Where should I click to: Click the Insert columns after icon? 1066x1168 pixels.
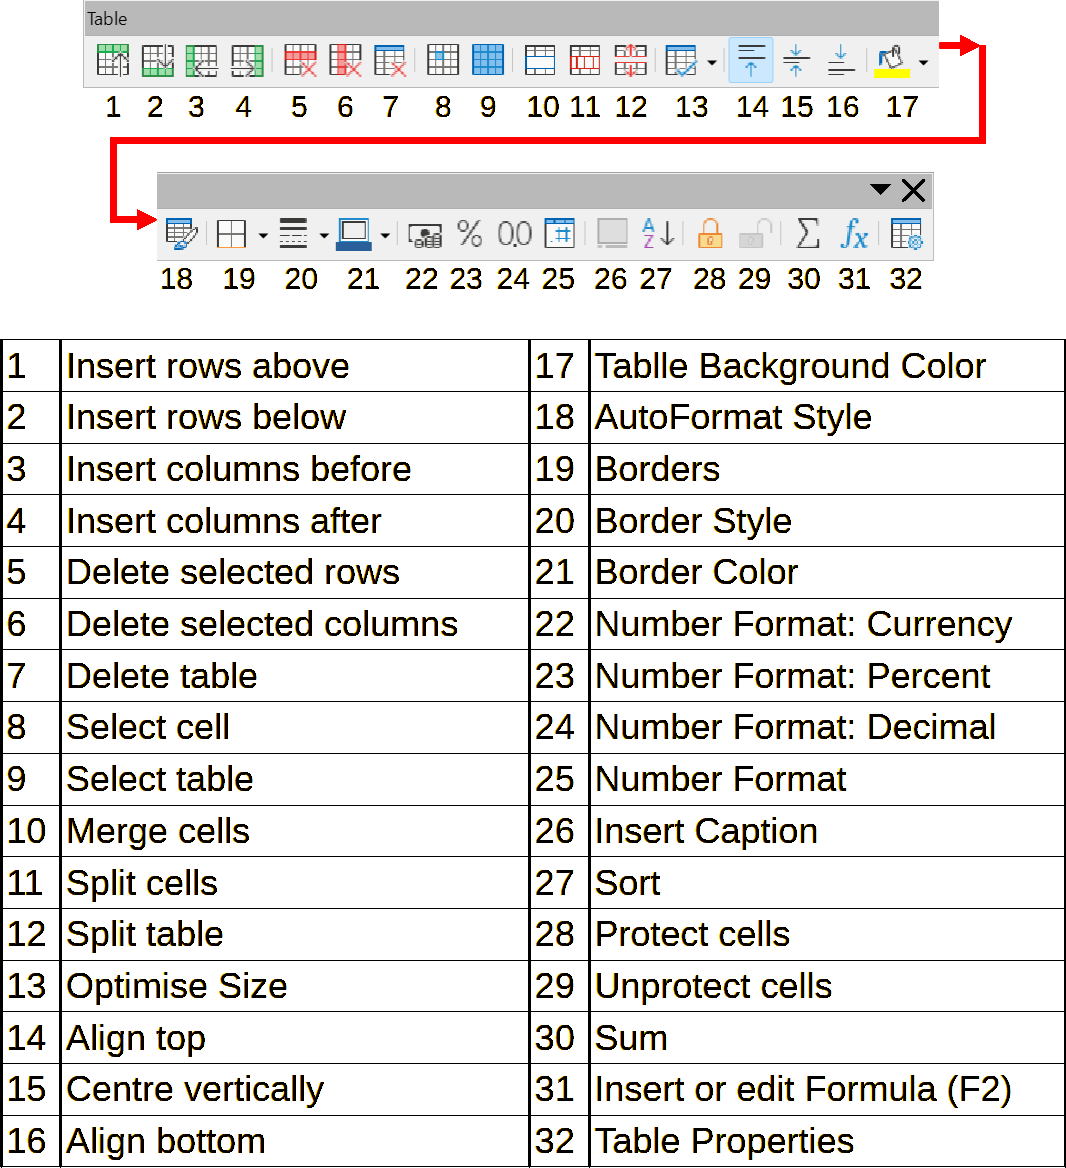(246, 61)
